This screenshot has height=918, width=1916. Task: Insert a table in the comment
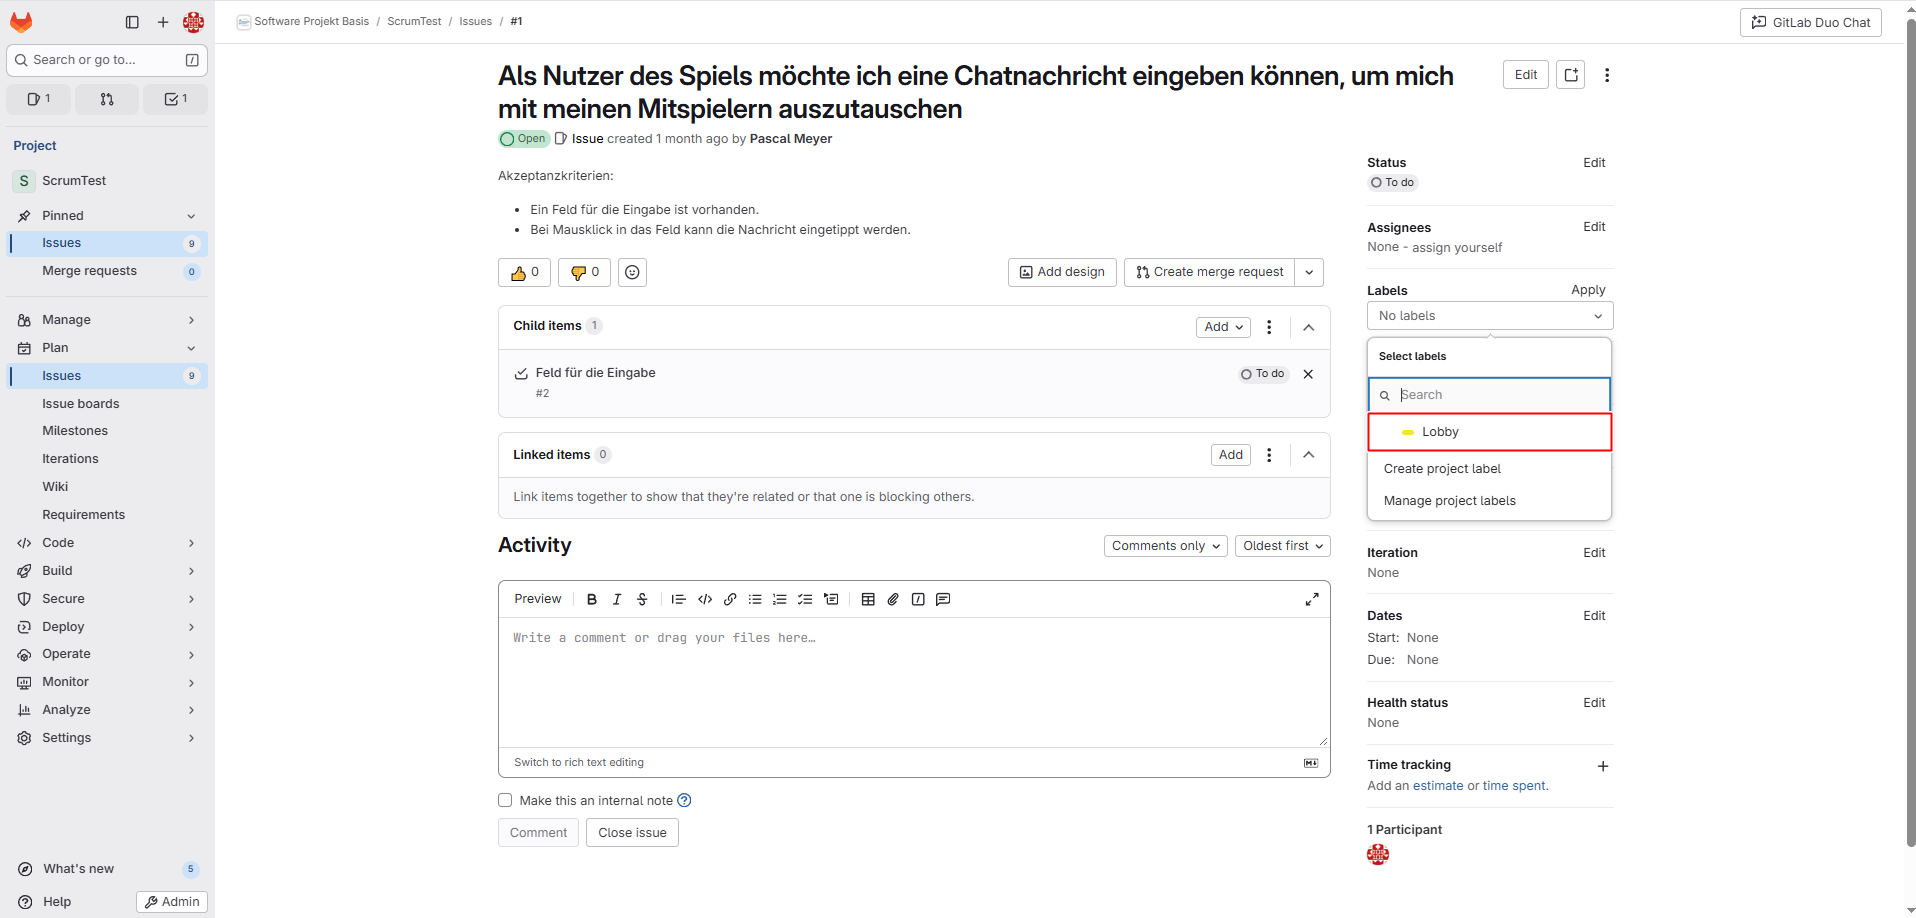coord(868,599)
